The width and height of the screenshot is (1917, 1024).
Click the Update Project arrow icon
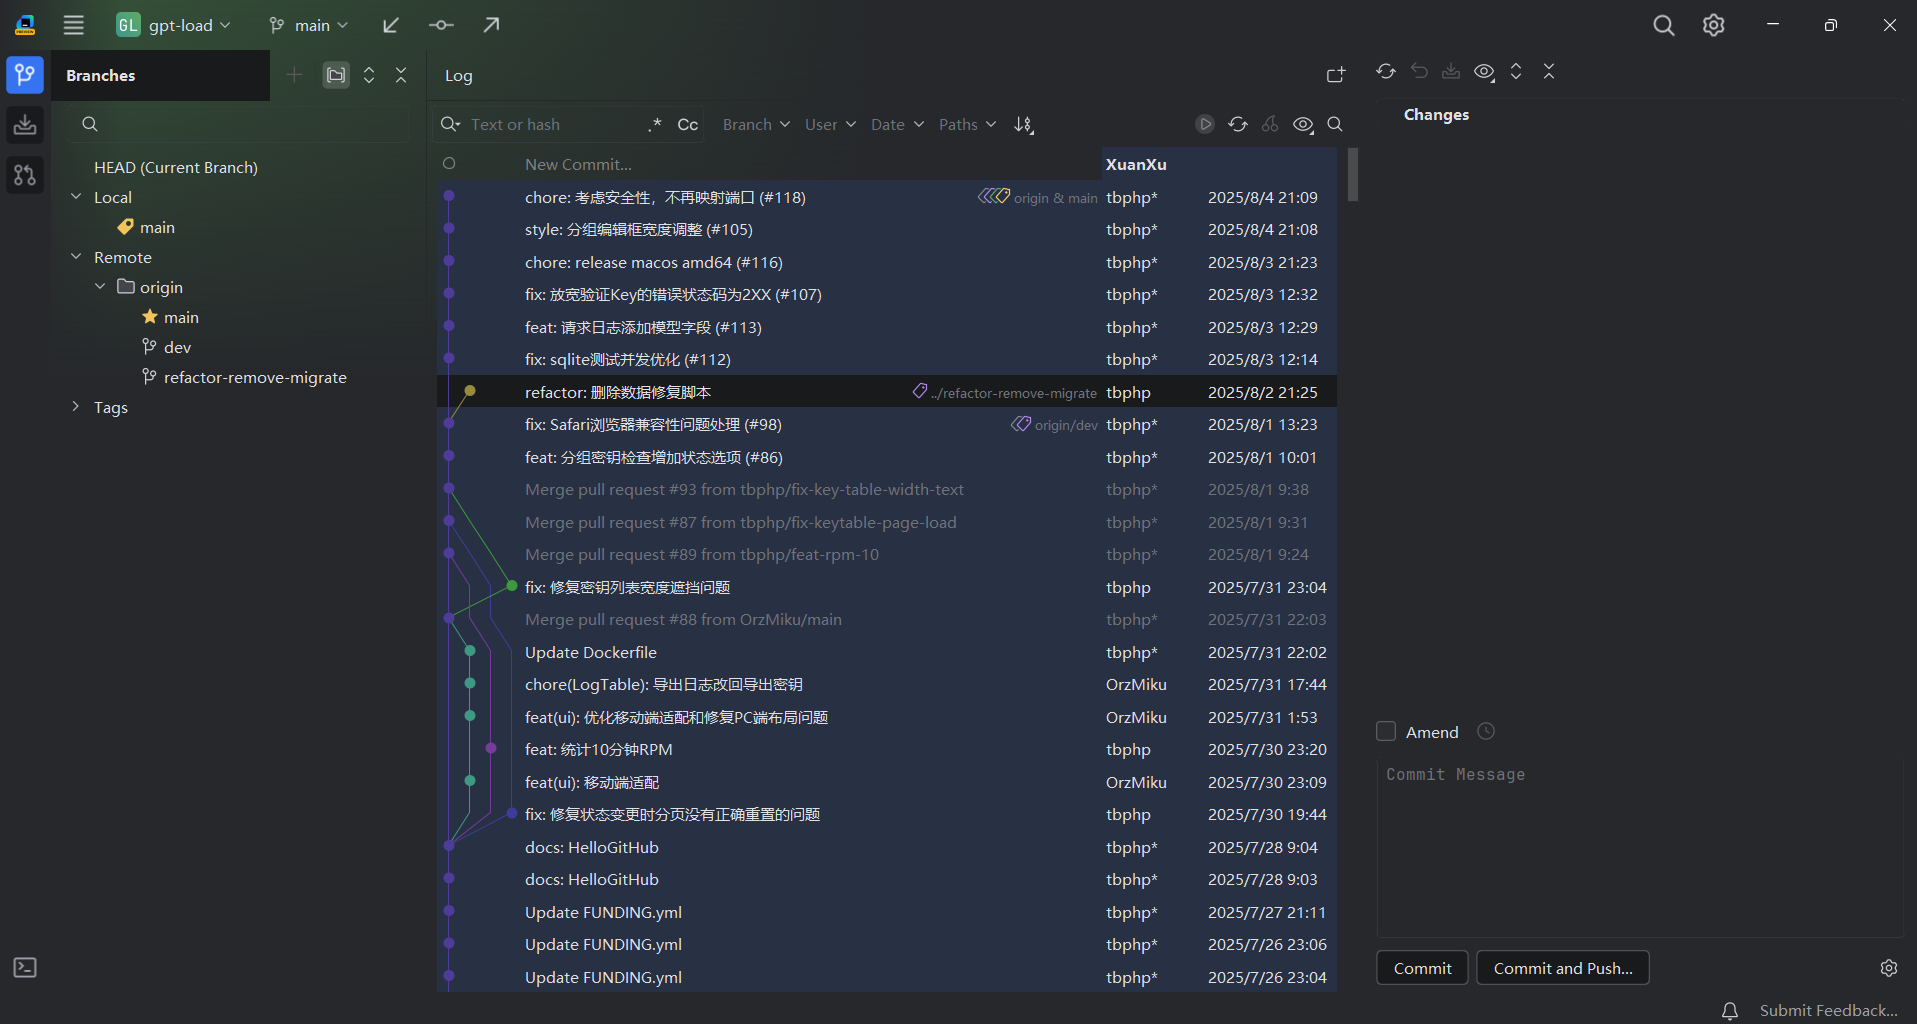(x=391, y=25)
